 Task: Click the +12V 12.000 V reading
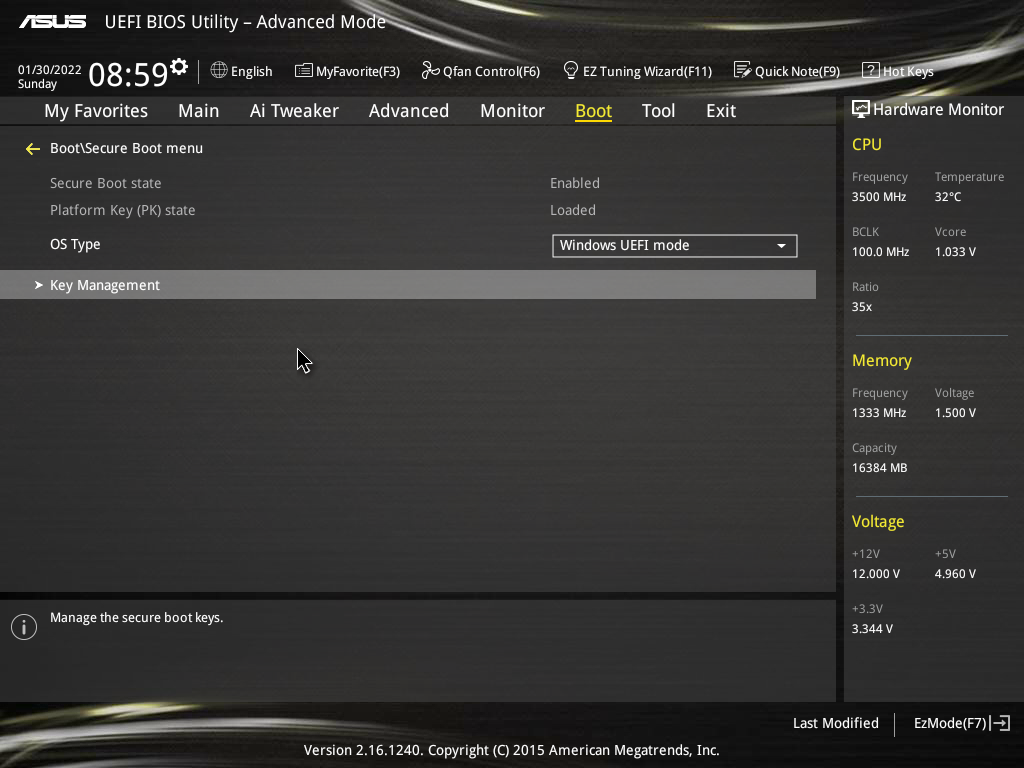875,573
